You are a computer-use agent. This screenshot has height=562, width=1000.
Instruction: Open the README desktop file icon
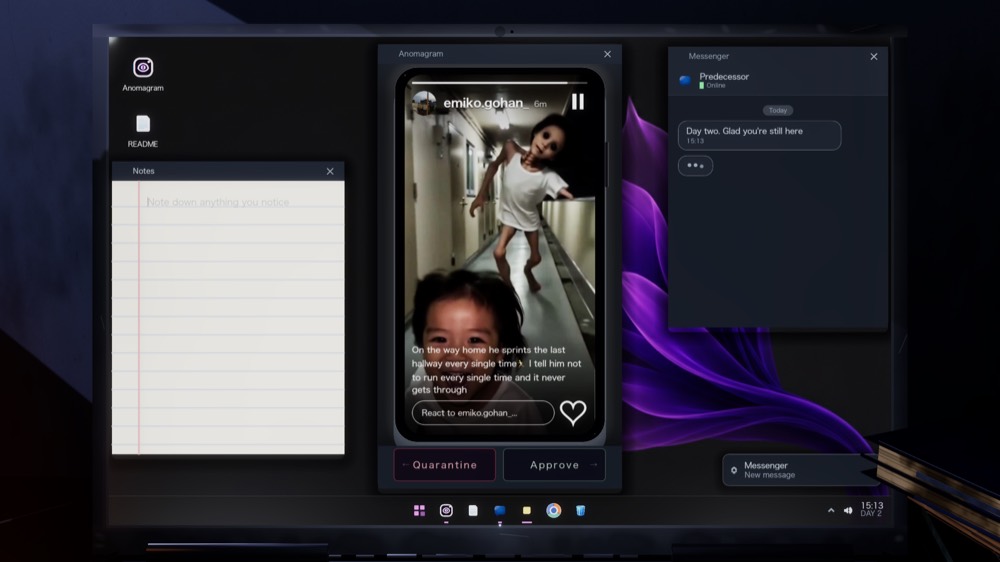143,131
